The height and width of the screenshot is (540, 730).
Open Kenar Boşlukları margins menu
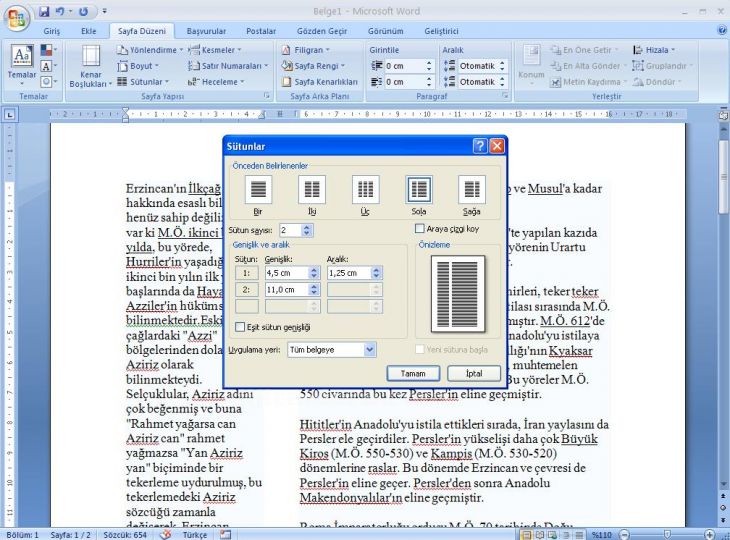(91, 66)
